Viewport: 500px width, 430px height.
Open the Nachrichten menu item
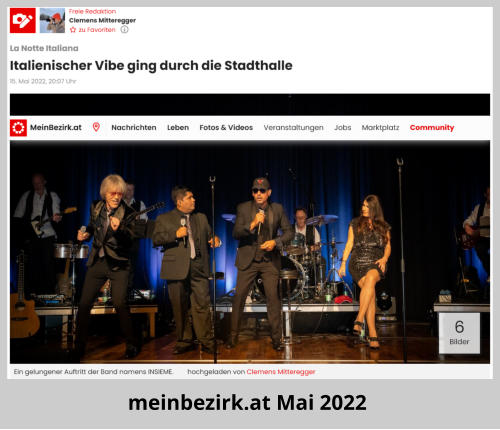point(134,127)
